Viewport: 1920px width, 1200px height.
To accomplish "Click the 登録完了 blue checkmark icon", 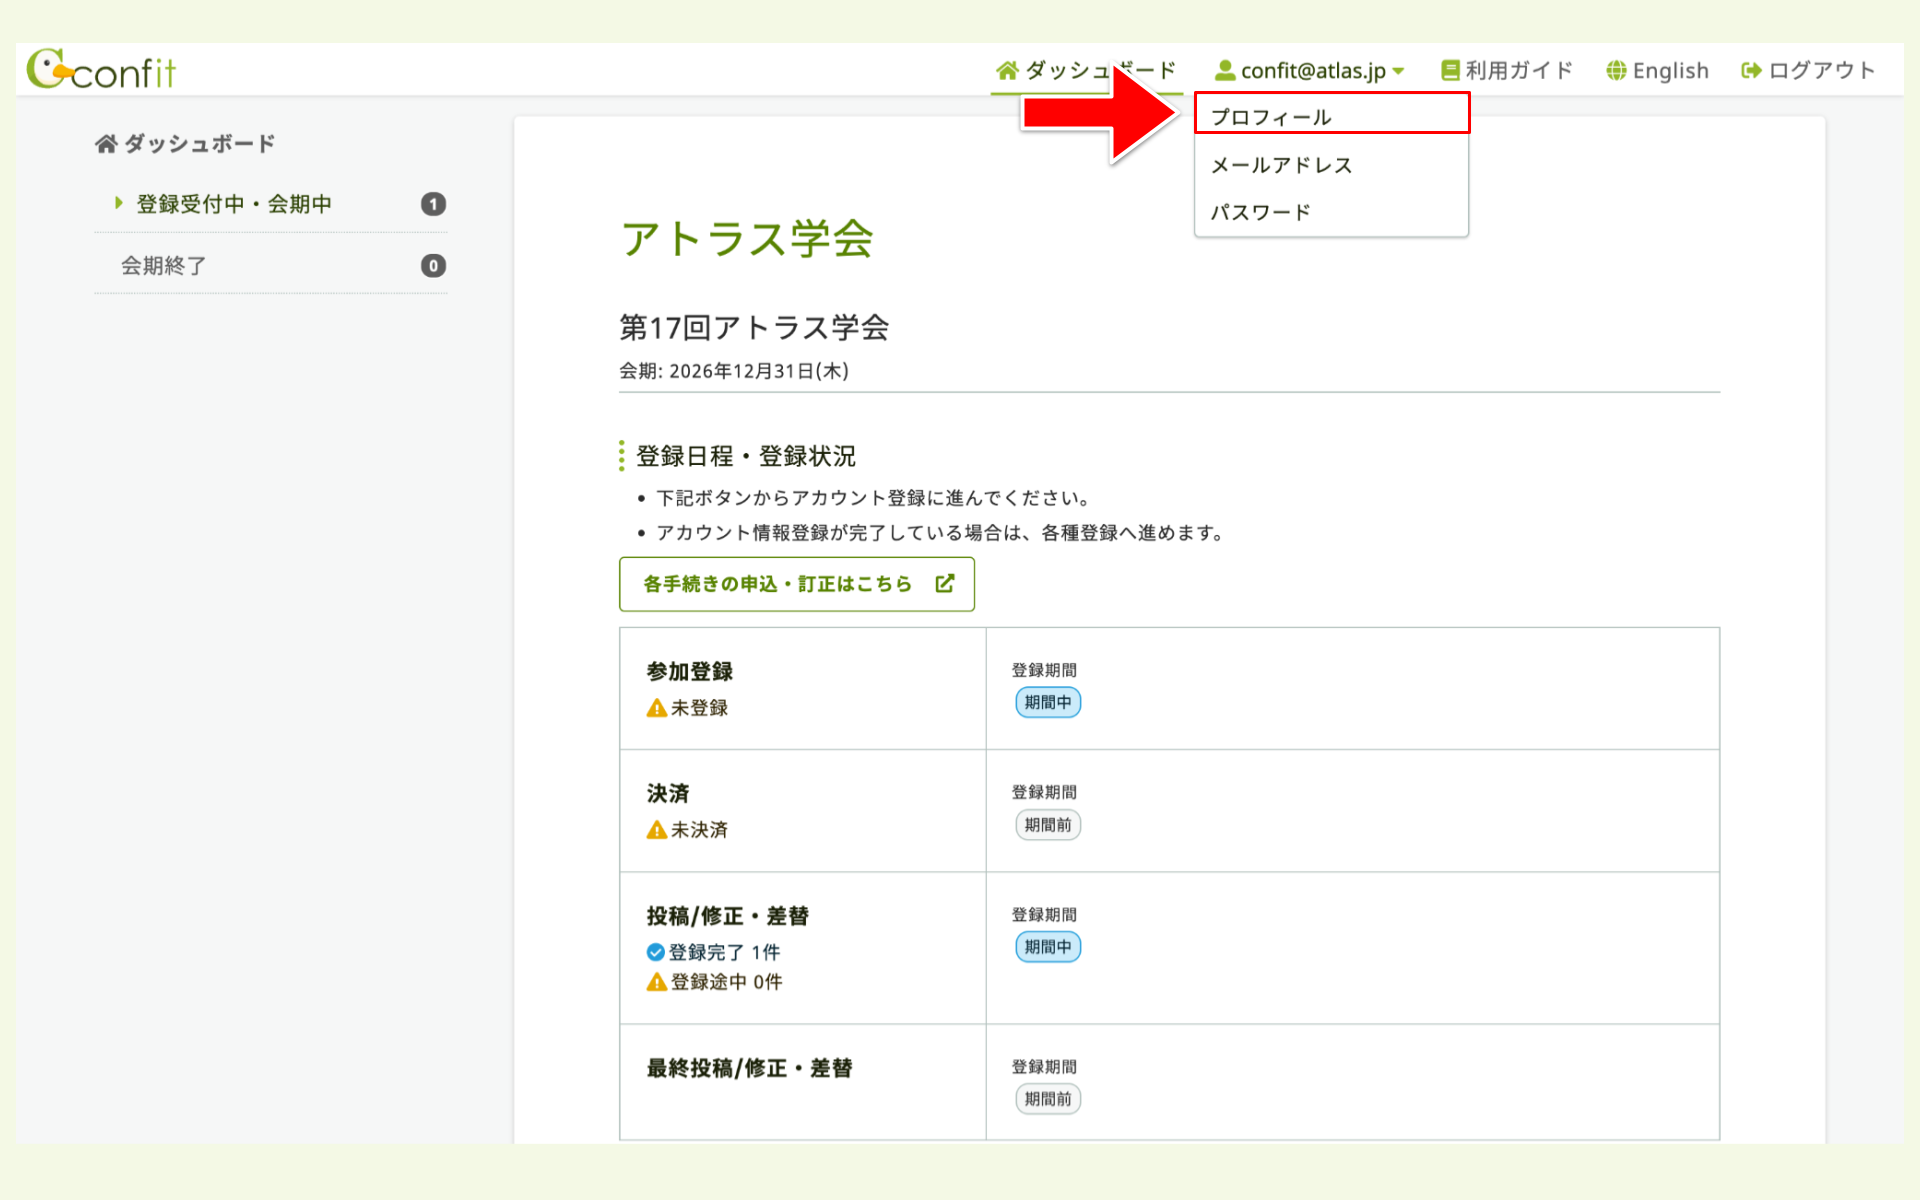I will click(655, 952).
